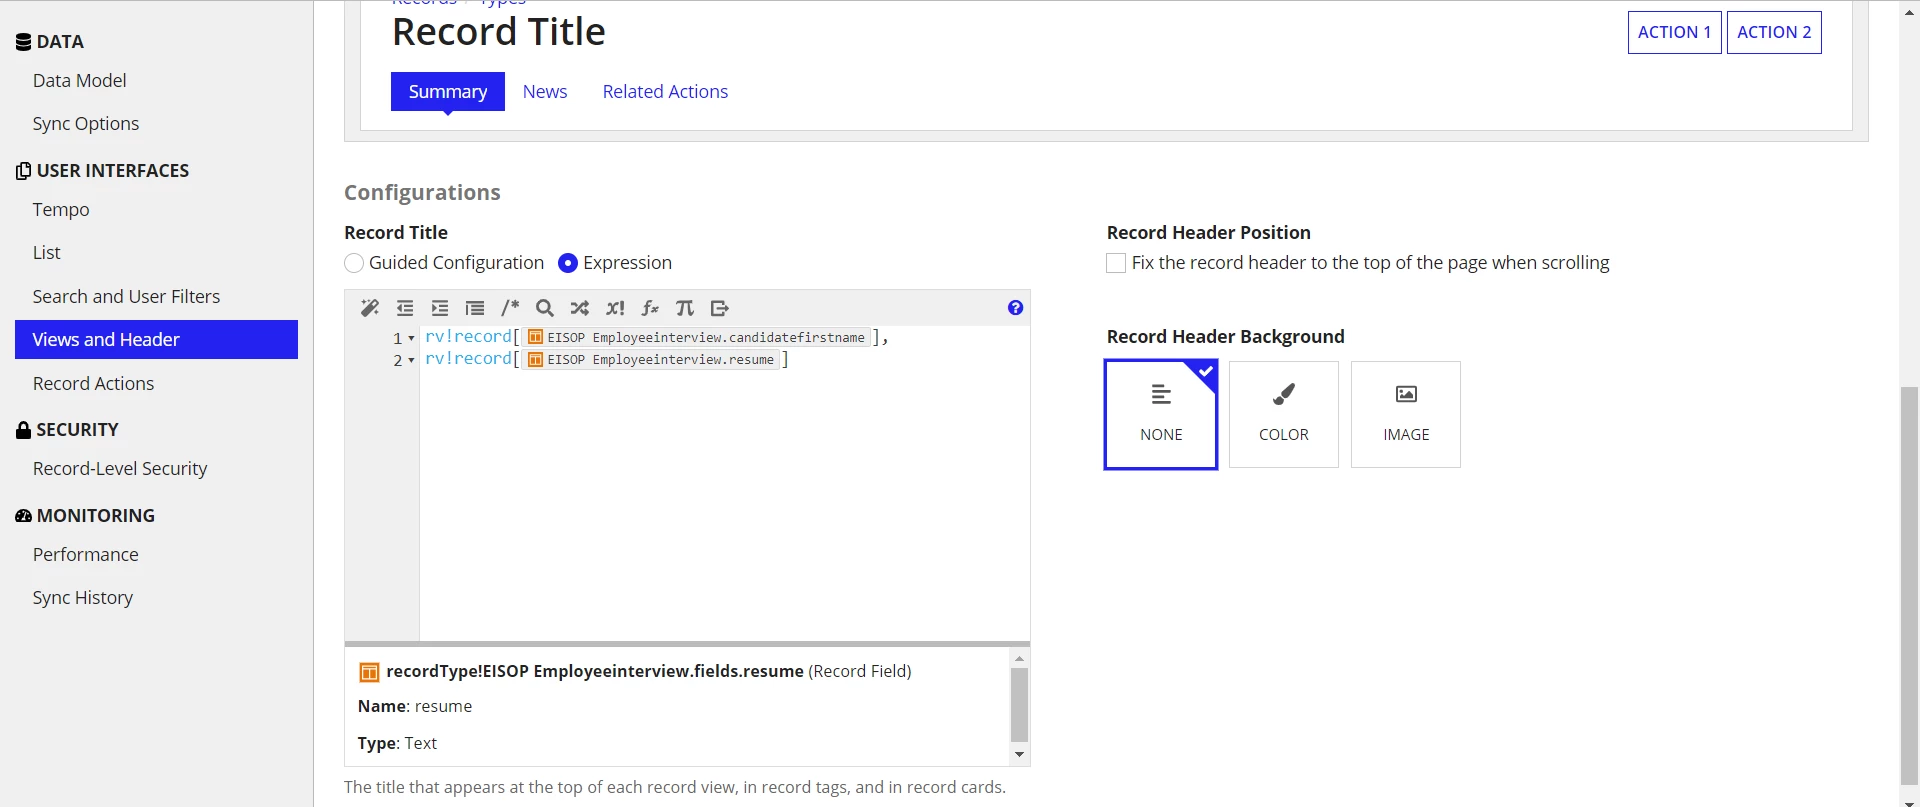Open Tempo in sidebar
This screenshot has height=807, width=1920.
tap(61, 210)
